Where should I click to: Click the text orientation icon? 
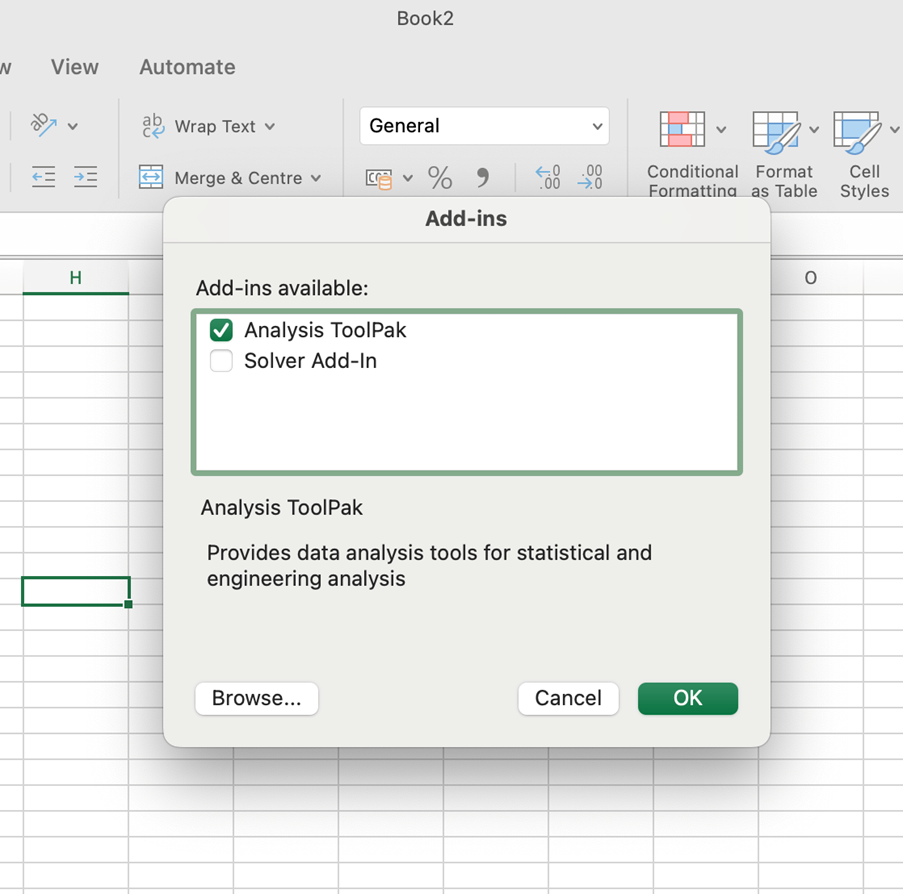click(x=43, y=125)
